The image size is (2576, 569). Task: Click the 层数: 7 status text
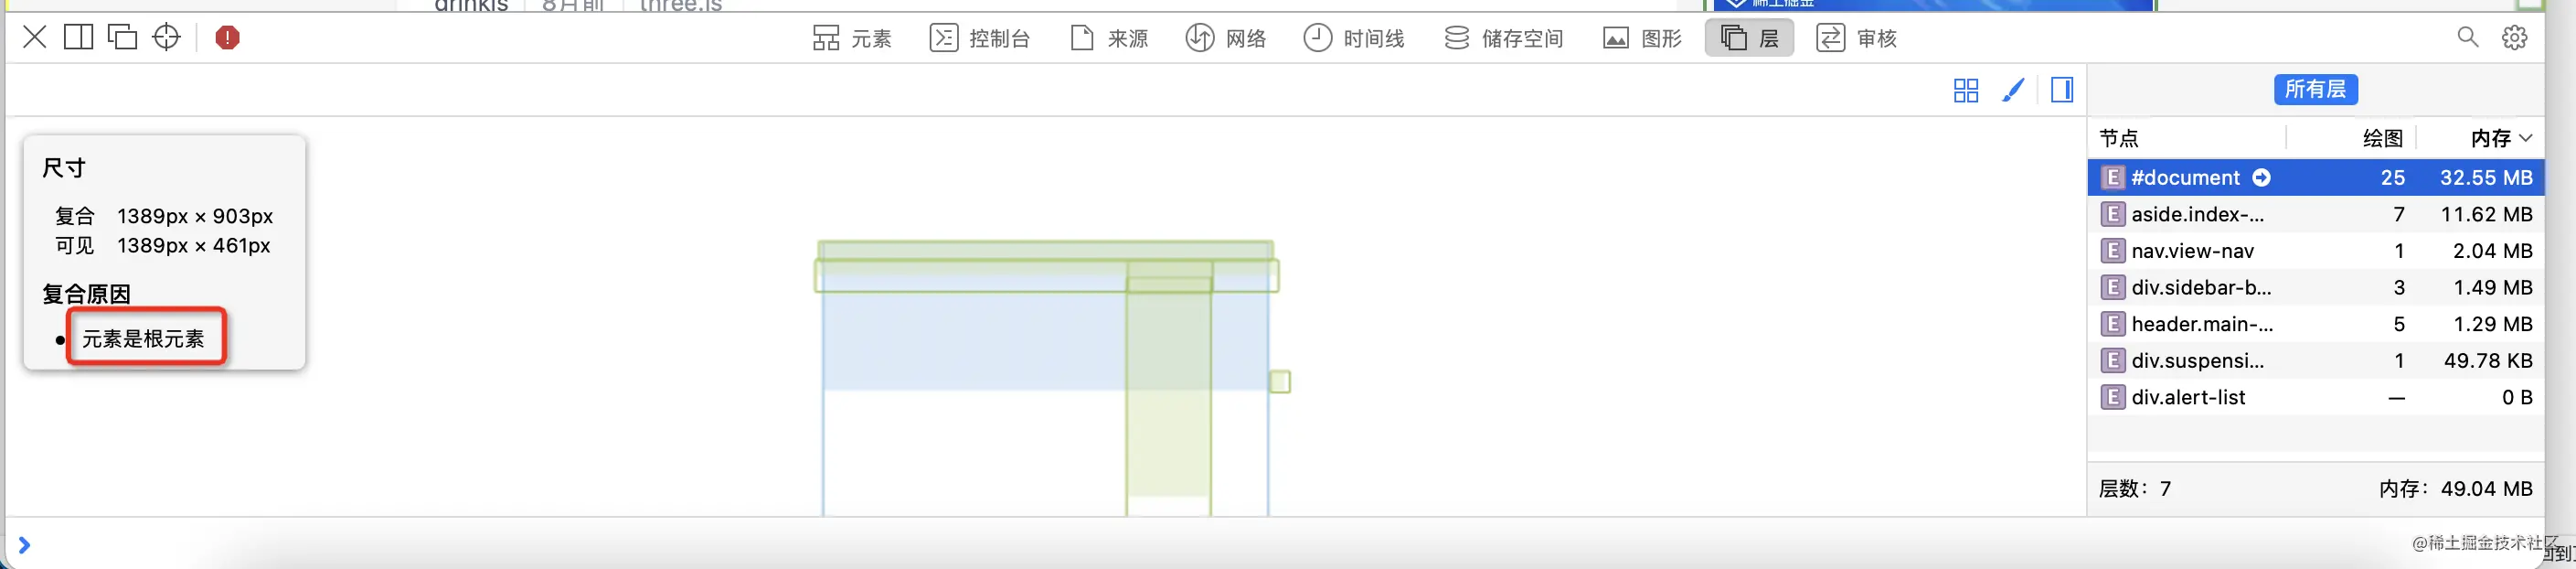(2134, 488)
